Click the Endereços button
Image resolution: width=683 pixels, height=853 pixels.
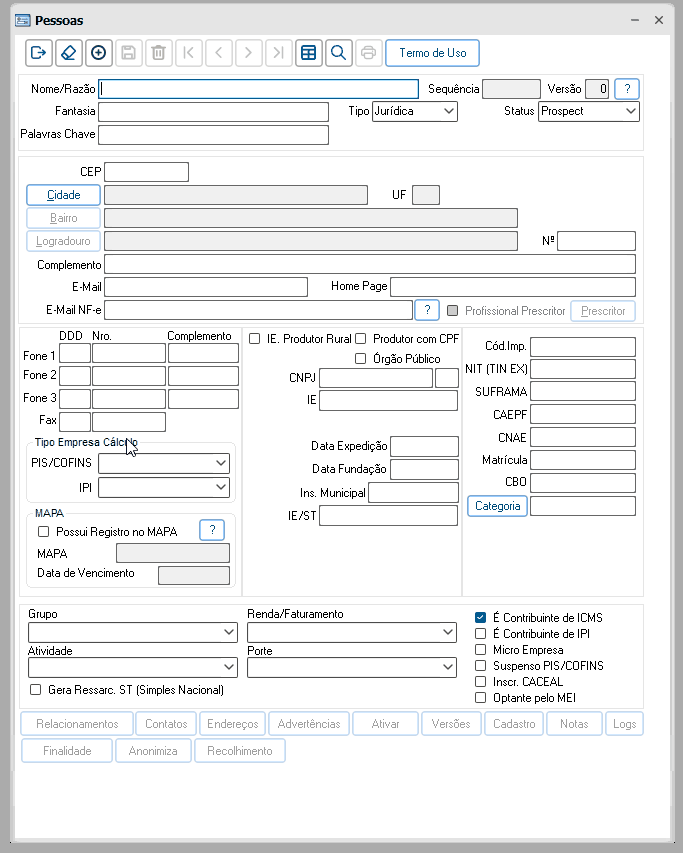[x=233, y=724]
